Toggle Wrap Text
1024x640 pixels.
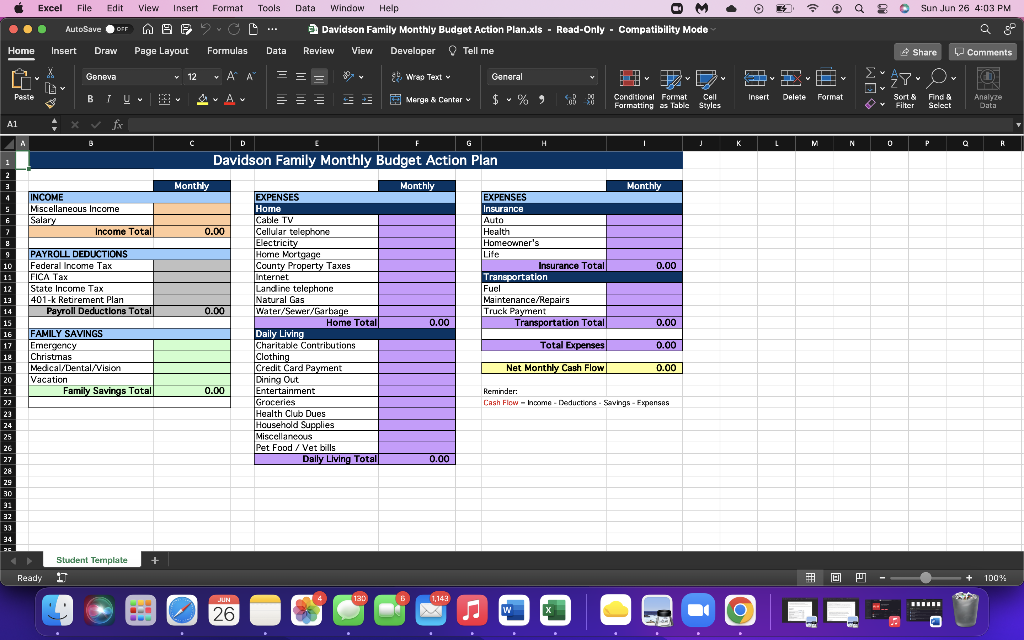click(421, 77)
